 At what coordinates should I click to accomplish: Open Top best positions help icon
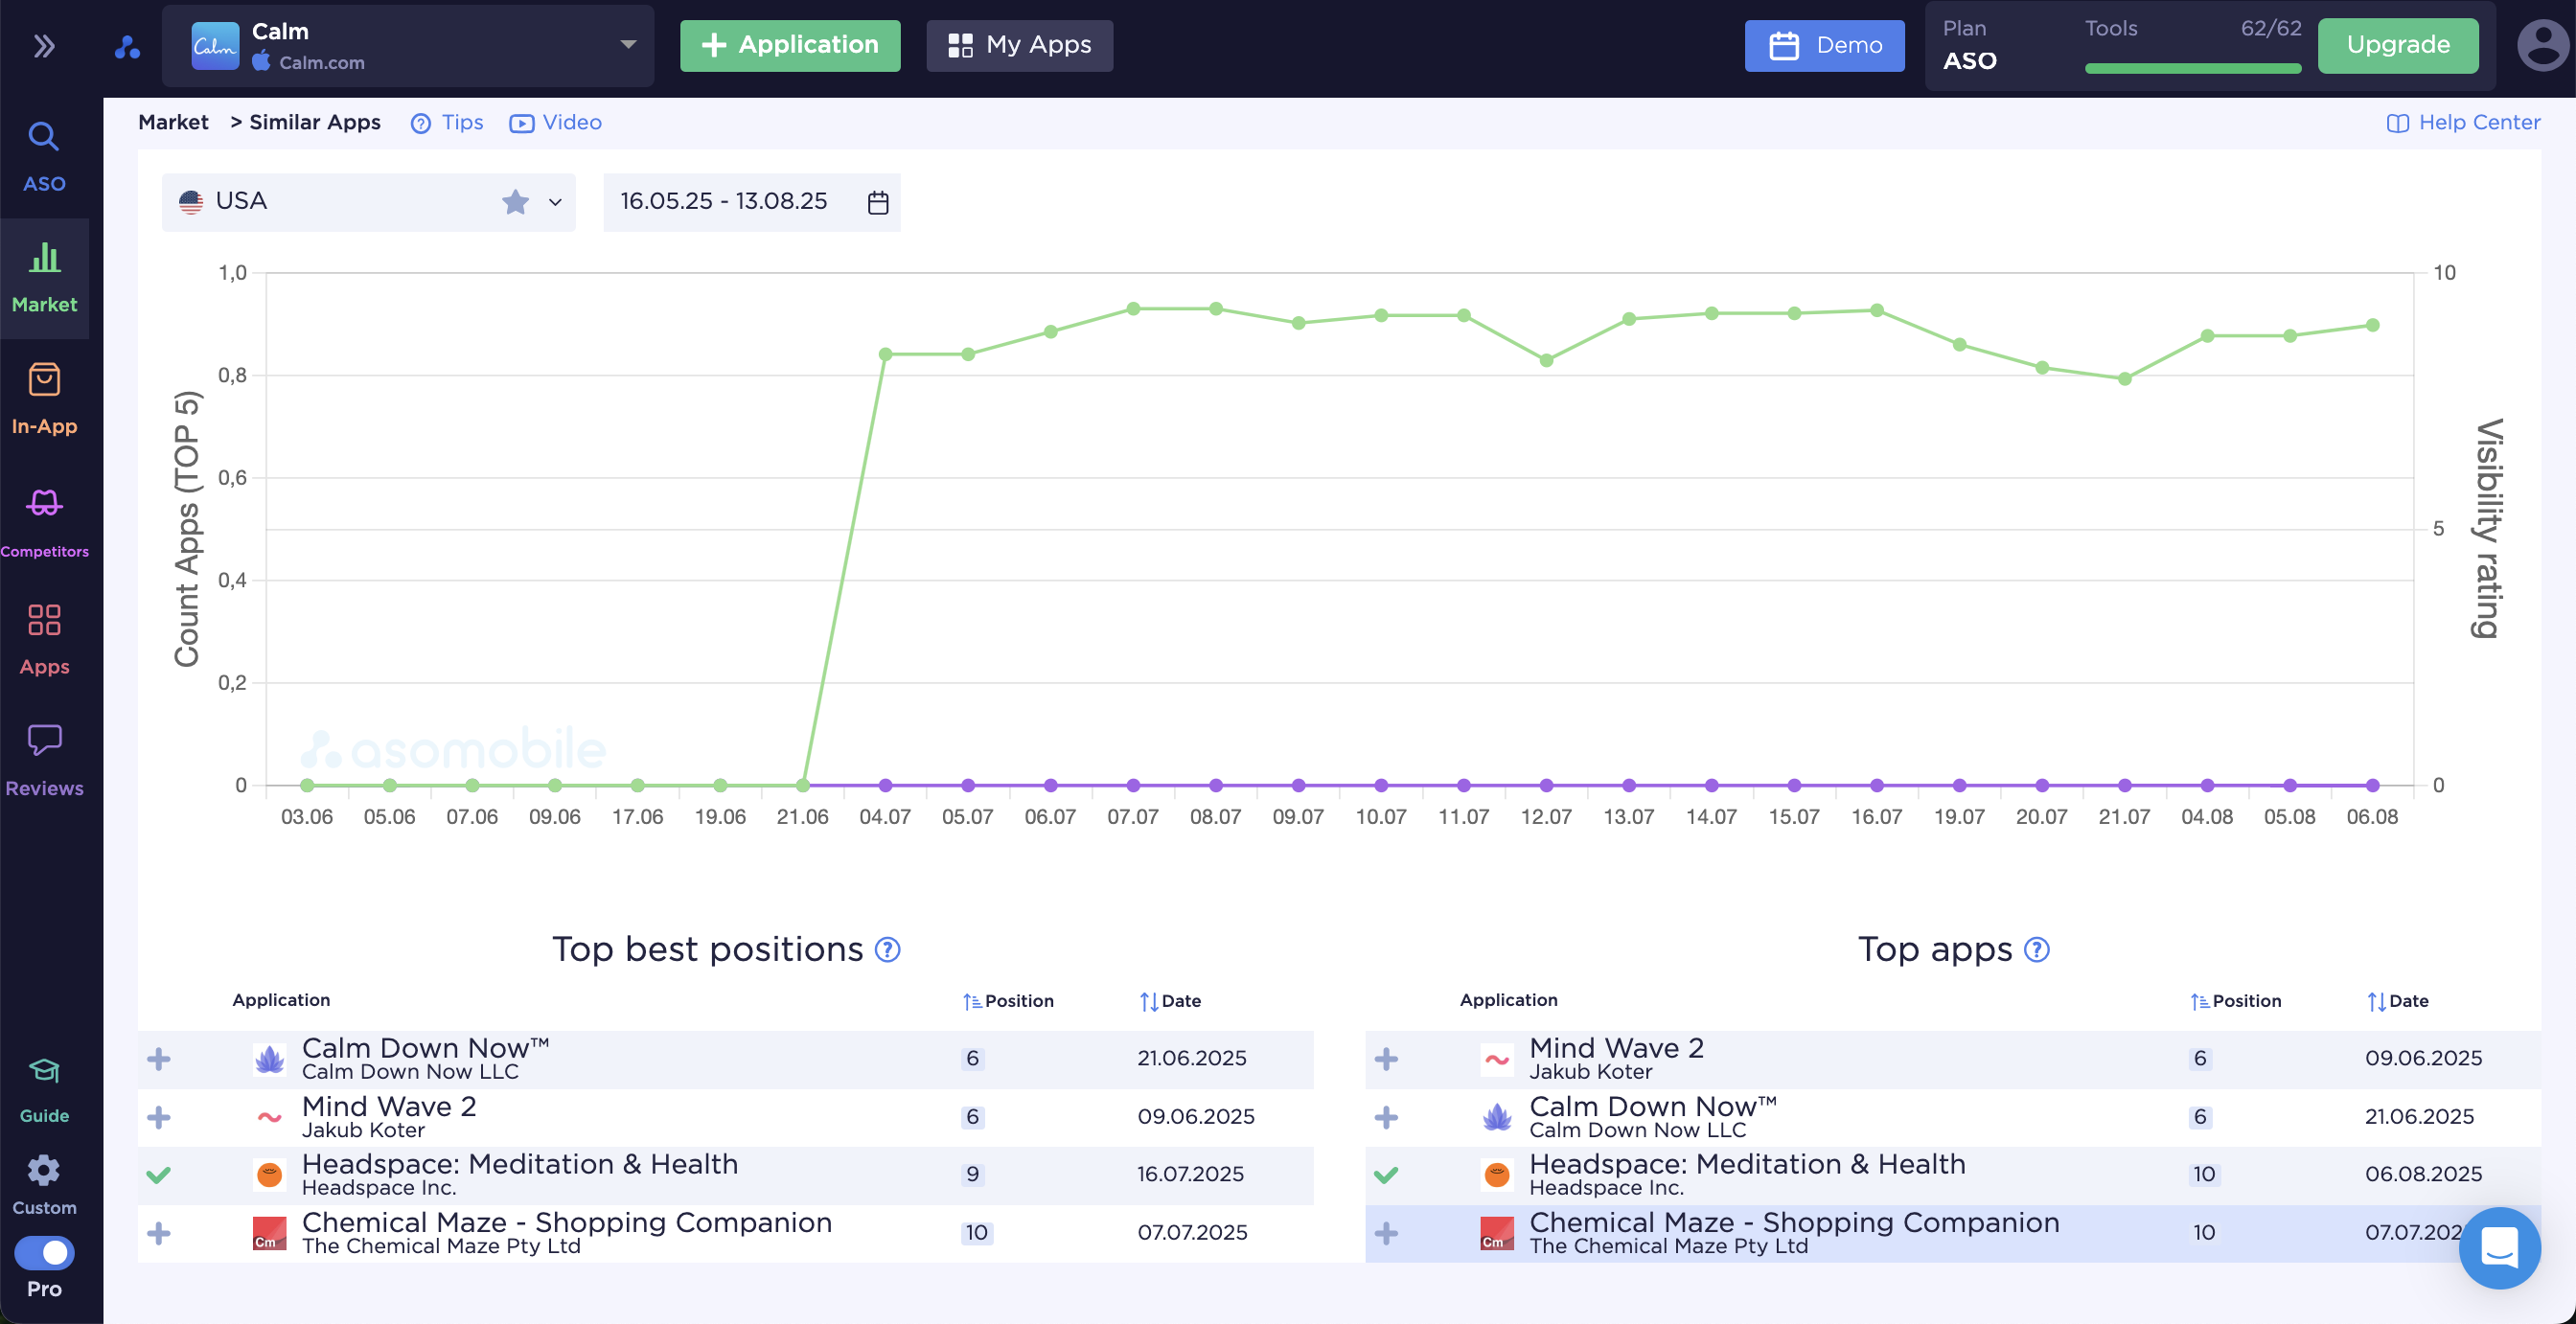coord(887,950)
